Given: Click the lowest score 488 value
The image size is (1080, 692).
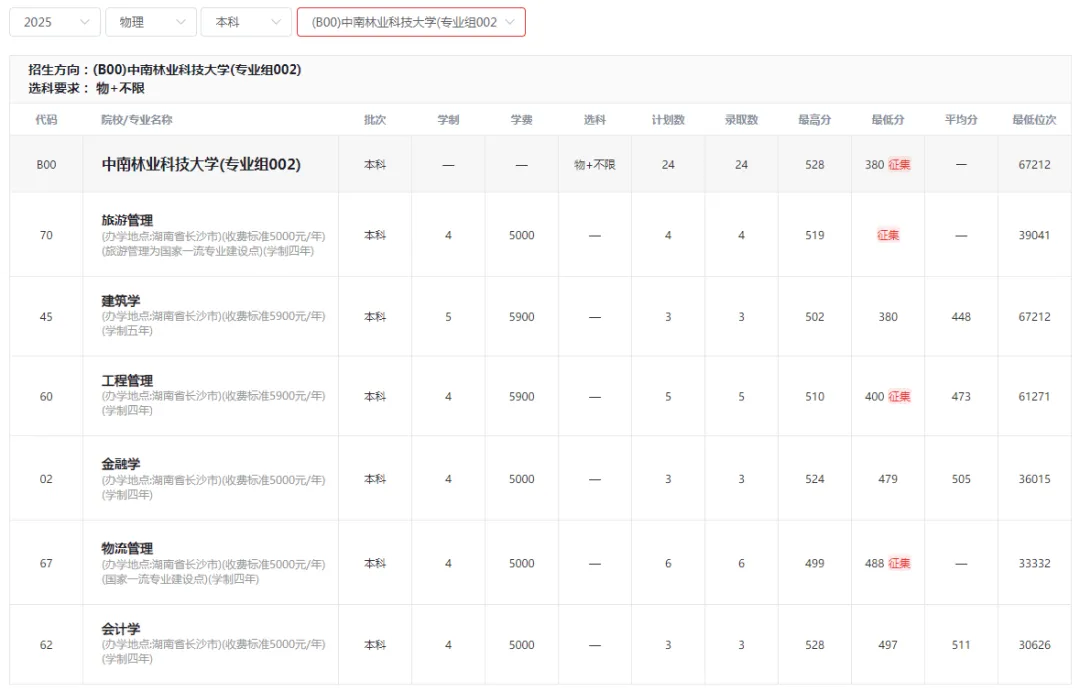Looking at the screenshot, I should coord(875,563).
